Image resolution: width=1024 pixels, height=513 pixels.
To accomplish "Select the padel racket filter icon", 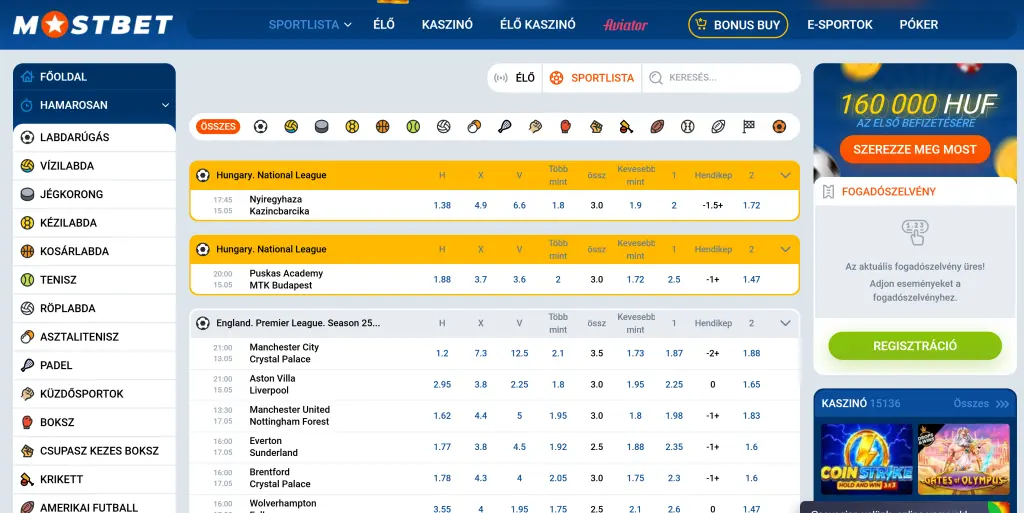I will [x=505, y=127].
